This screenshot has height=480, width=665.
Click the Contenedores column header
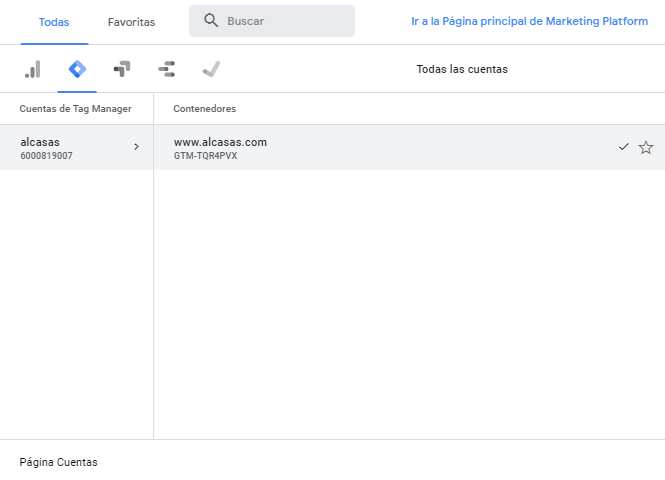click(x=204, y=108)
